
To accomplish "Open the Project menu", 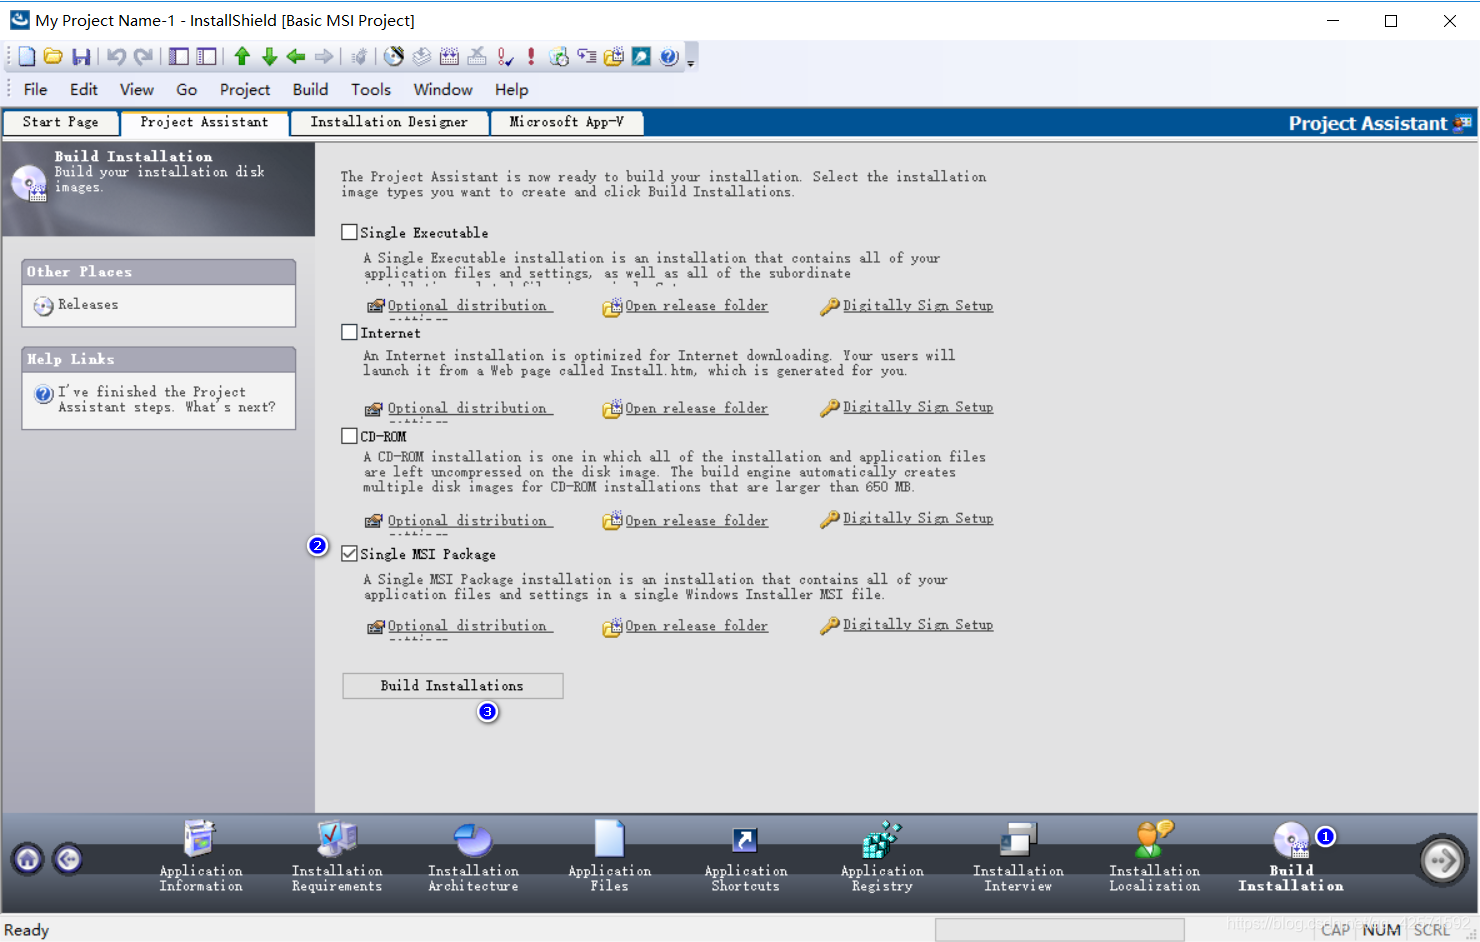I will (245, 89).
